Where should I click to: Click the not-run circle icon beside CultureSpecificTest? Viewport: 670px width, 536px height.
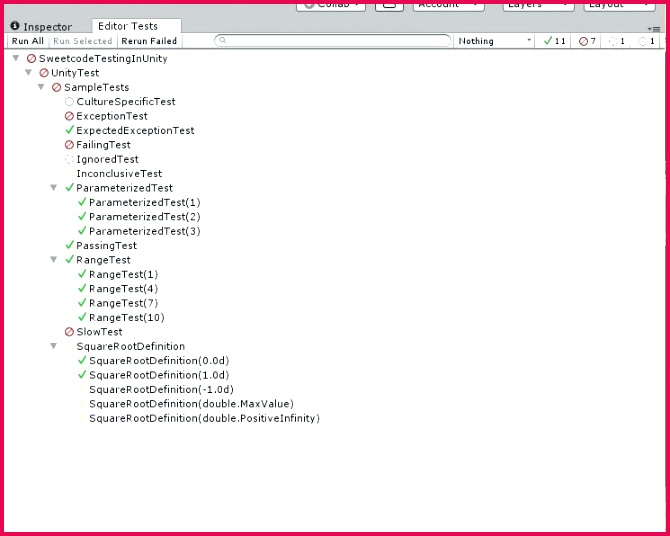coord(69,102)
